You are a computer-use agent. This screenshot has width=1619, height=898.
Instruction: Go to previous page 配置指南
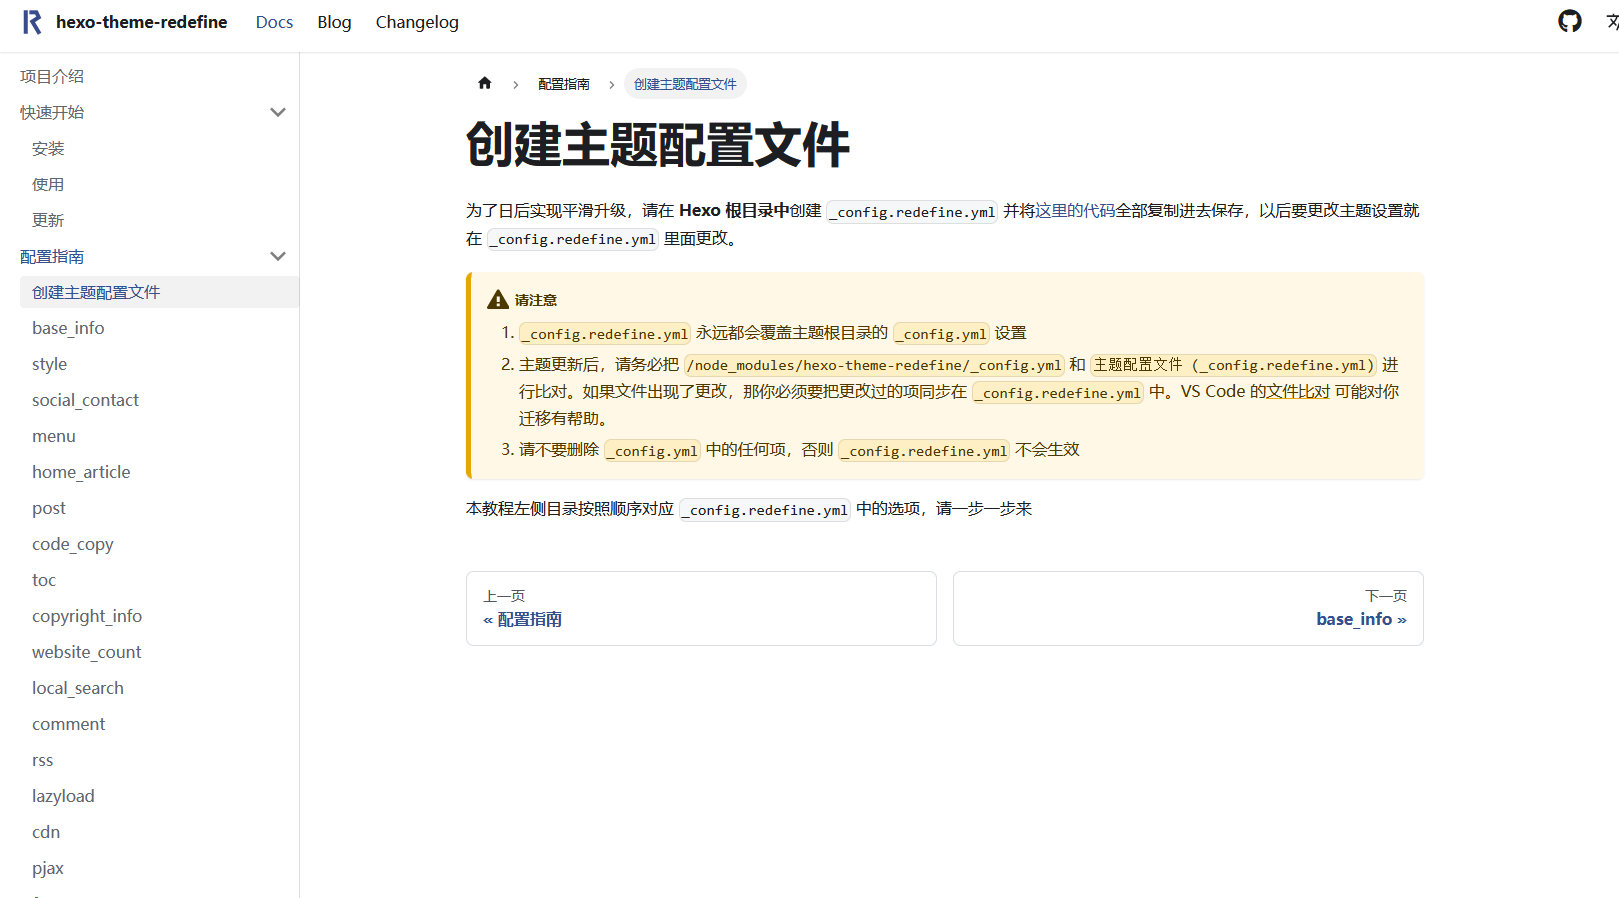pos(523,619)
